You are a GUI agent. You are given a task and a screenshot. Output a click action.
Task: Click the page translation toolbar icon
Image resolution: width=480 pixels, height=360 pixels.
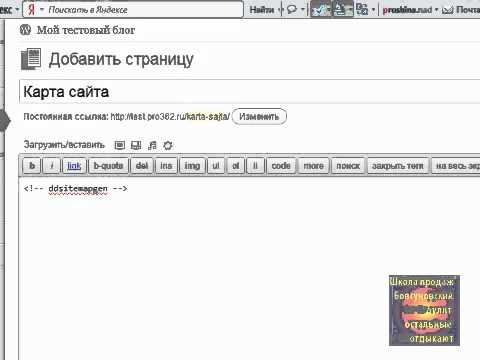[362, 9]
